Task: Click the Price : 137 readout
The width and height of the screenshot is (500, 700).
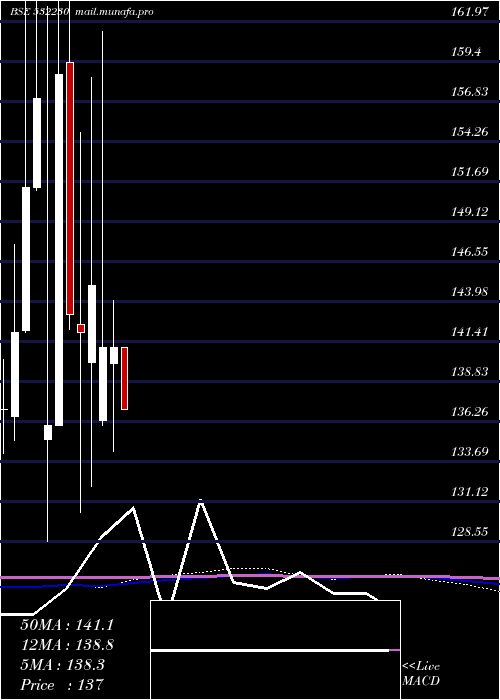Action: tap(62, 684)
